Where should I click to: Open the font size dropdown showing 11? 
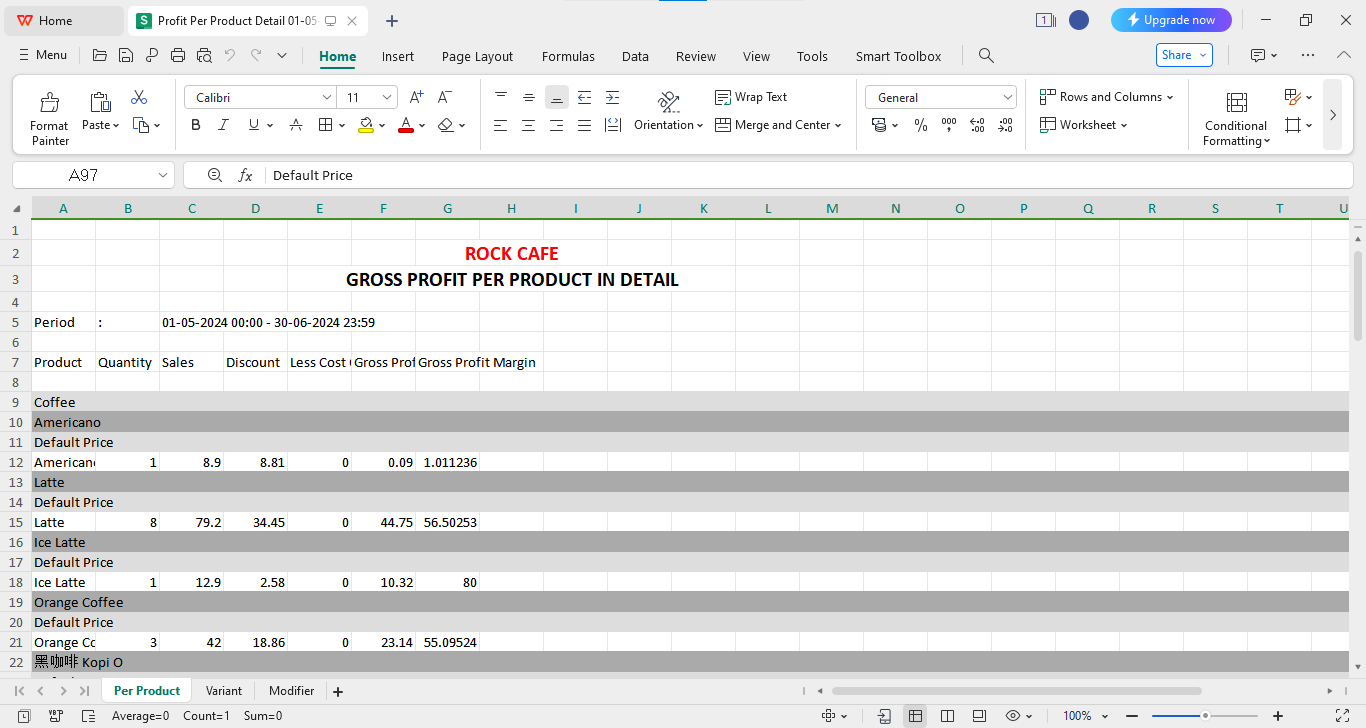[x=387, y=97]
